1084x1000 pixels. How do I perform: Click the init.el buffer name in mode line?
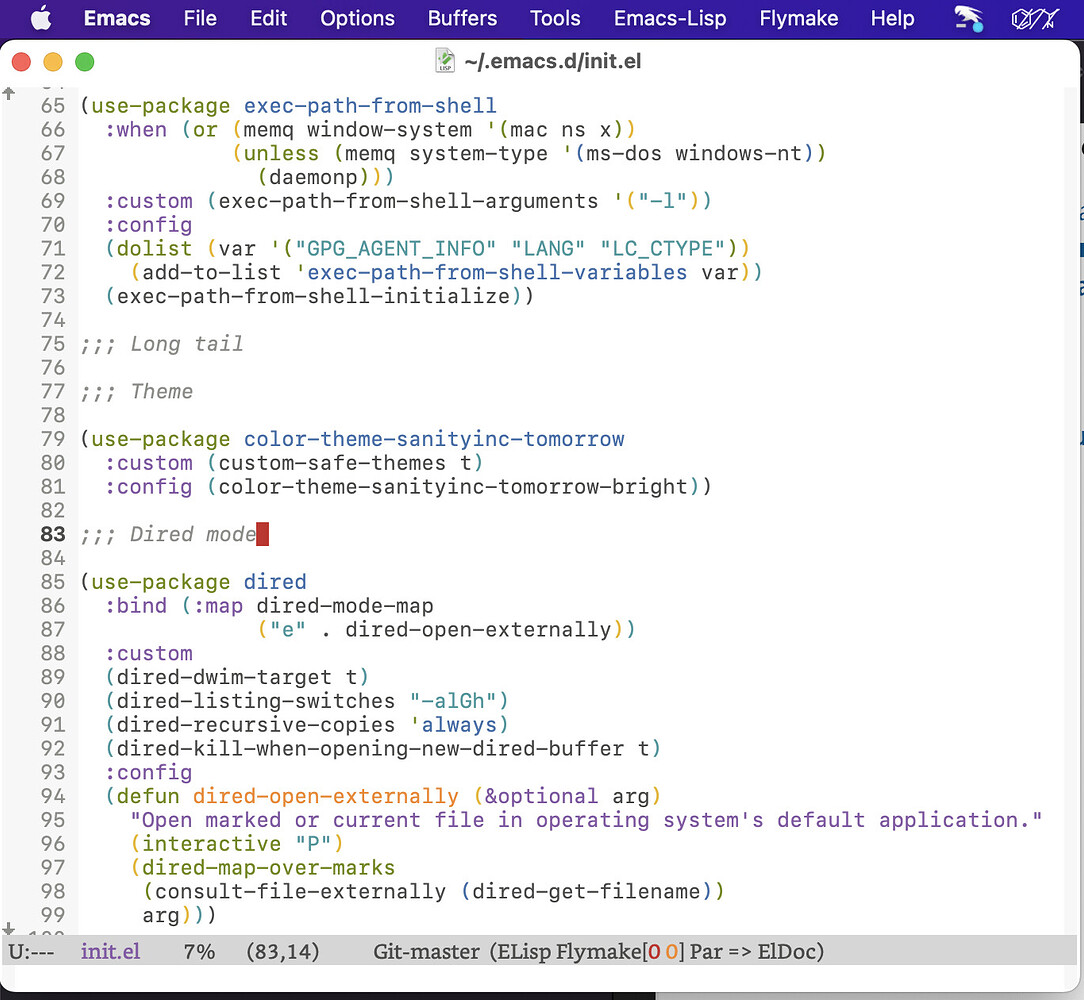[110, 951]
